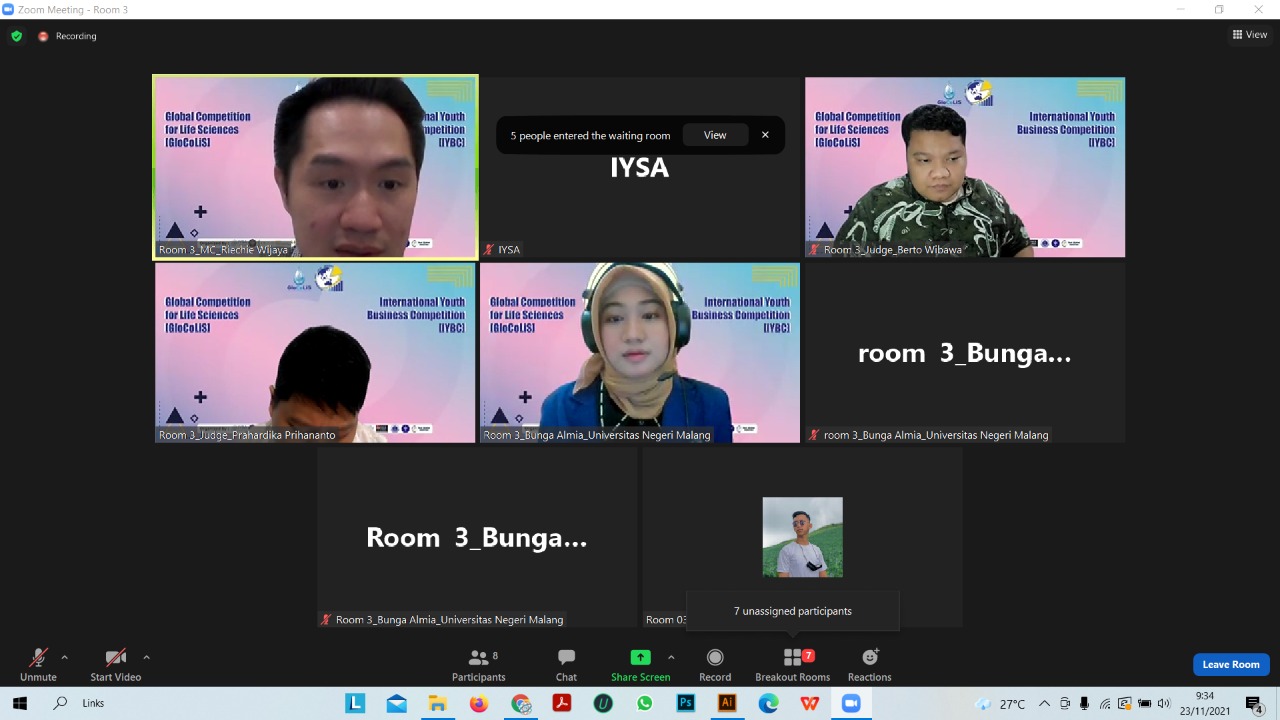Open WhatsApp from the taskbar
The width and height of the screenshot is (1280, 720).
[x=644, y=703]
